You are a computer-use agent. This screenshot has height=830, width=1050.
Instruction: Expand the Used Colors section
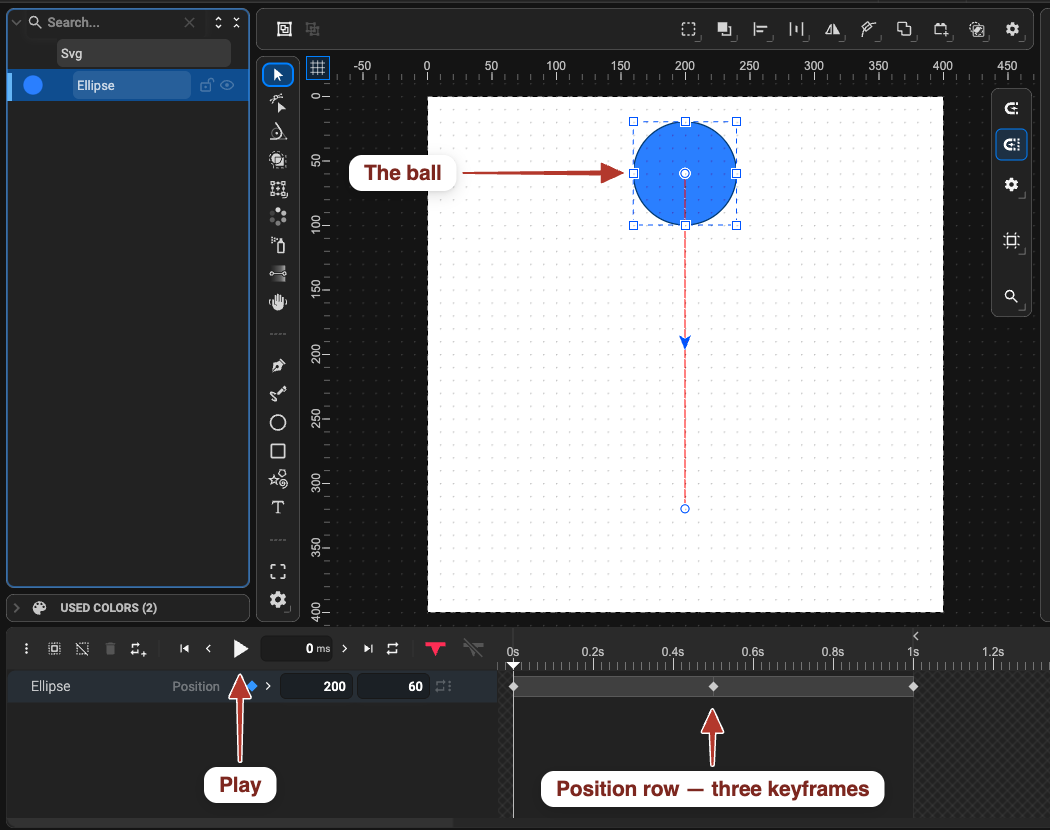point(17,608)
